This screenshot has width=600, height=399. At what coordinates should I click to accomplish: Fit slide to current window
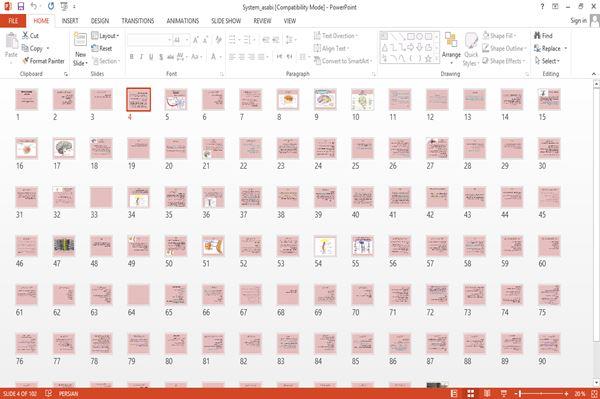(594, 394)
